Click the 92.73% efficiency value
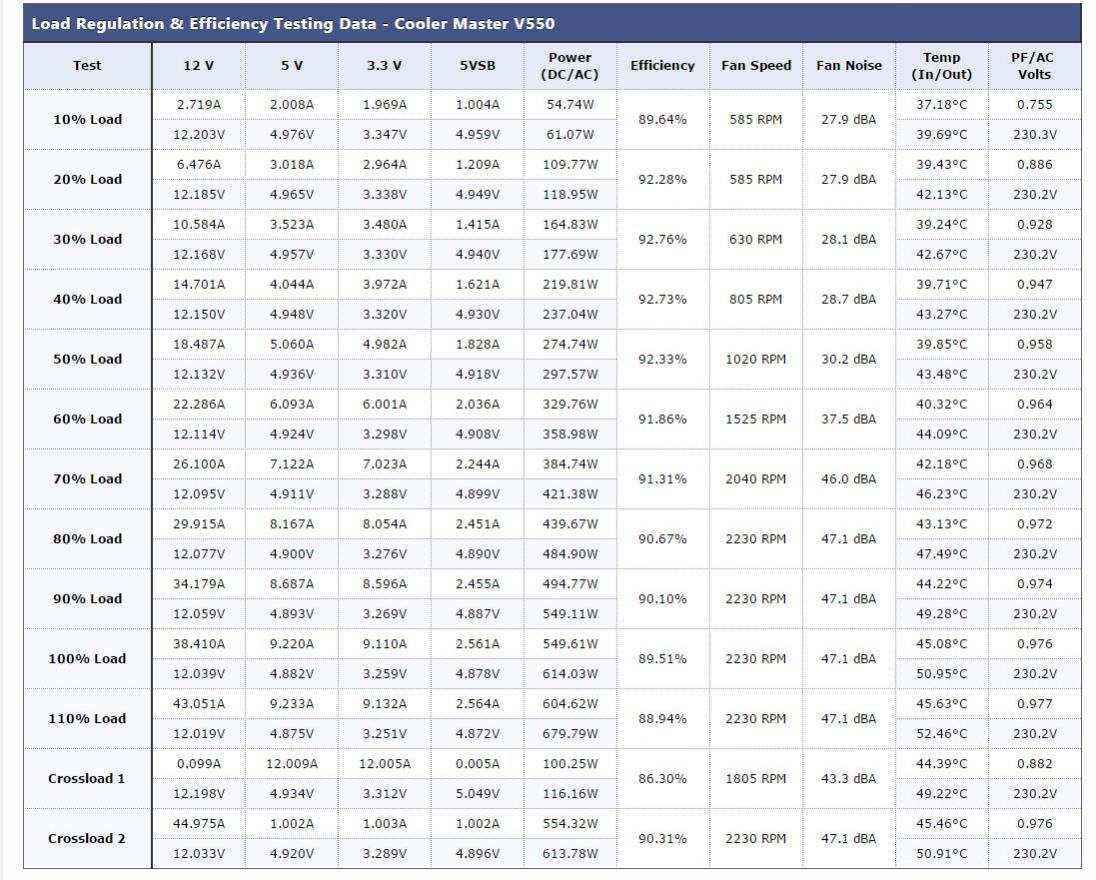This screenshot has height=880, width=1096. click(x=663, y=299)
